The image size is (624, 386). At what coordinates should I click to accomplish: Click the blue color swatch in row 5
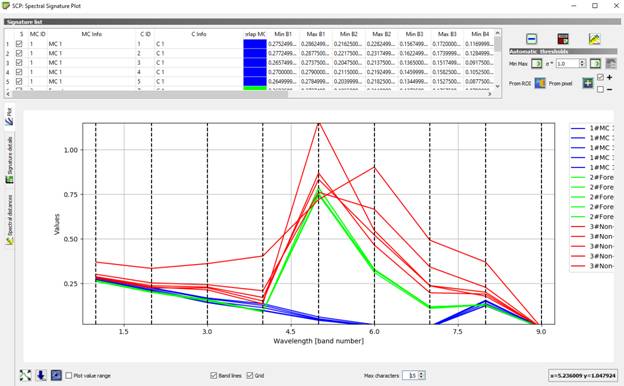coord(255,81)
